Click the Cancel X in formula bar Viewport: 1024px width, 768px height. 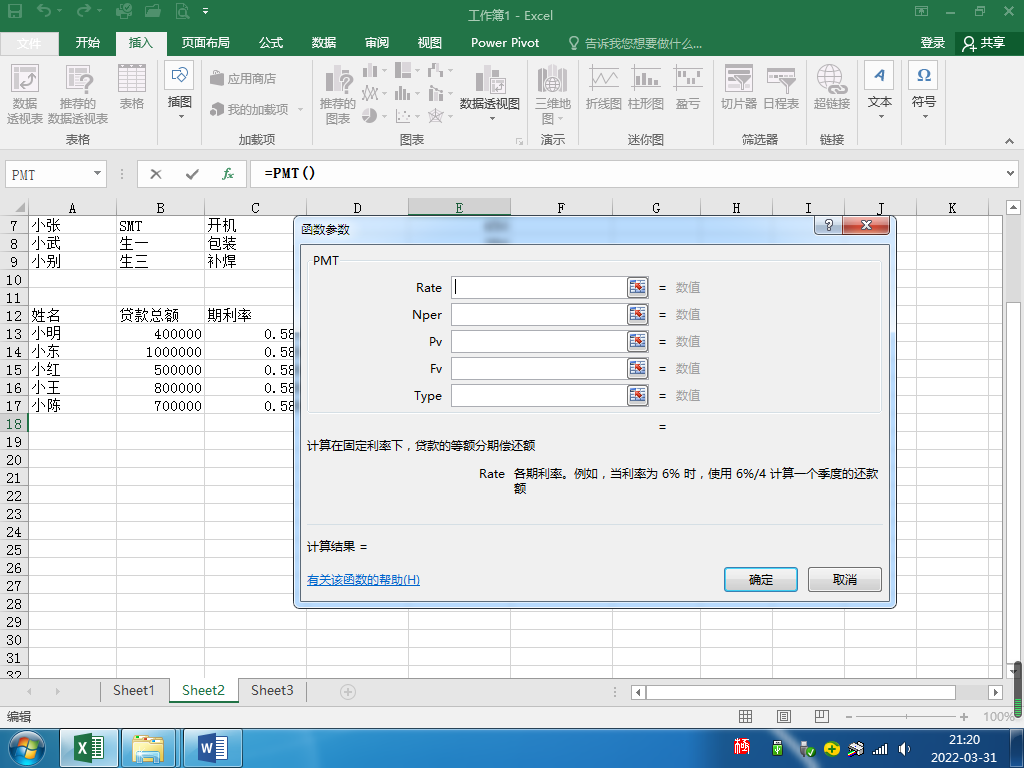click(x=155, y=174)
